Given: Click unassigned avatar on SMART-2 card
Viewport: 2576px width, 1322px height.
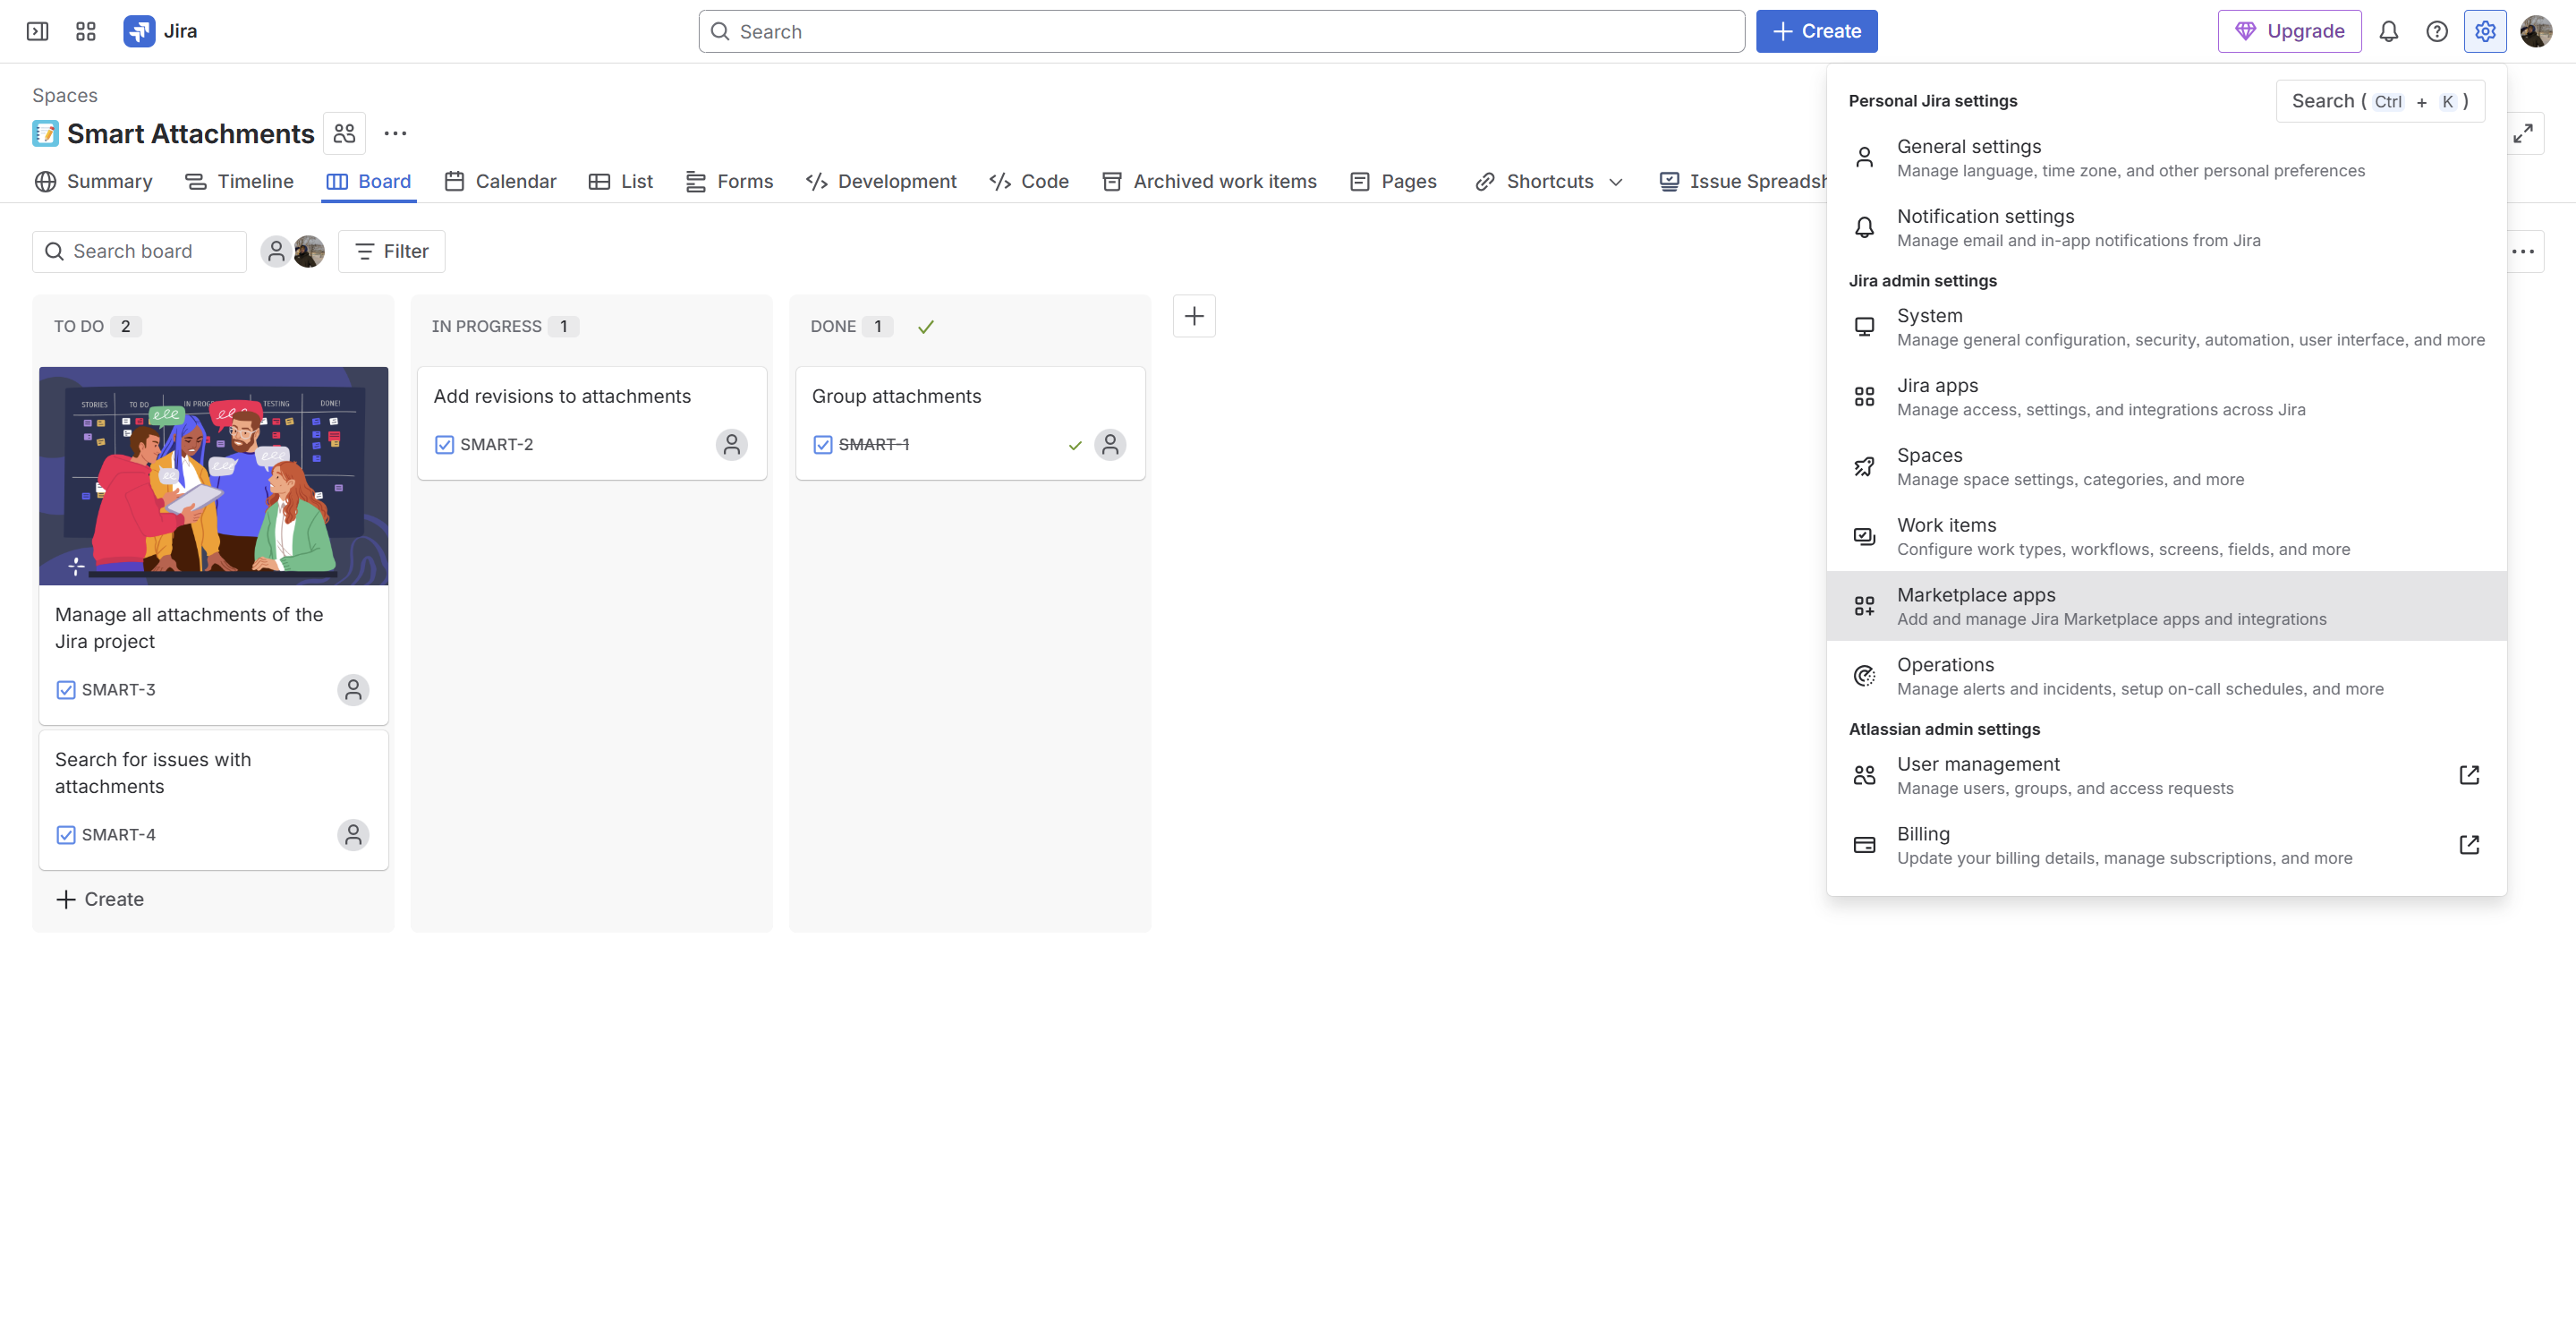Looking at the screenshot, I should coord(731,444).
